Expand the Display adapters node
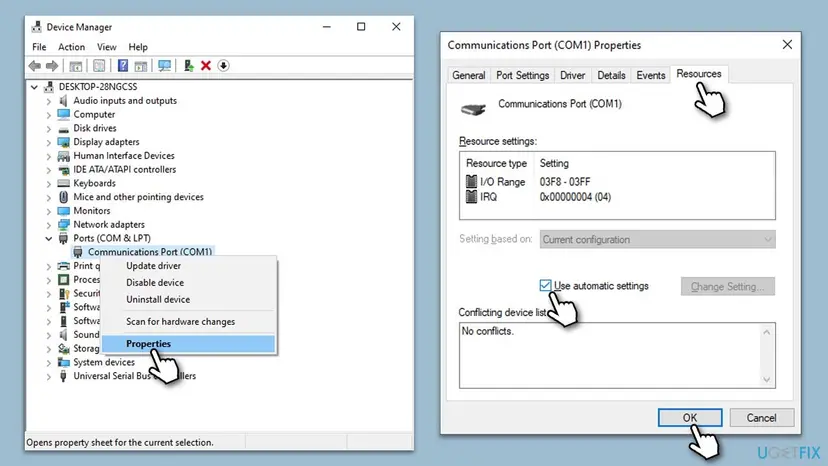 point(49,142)
